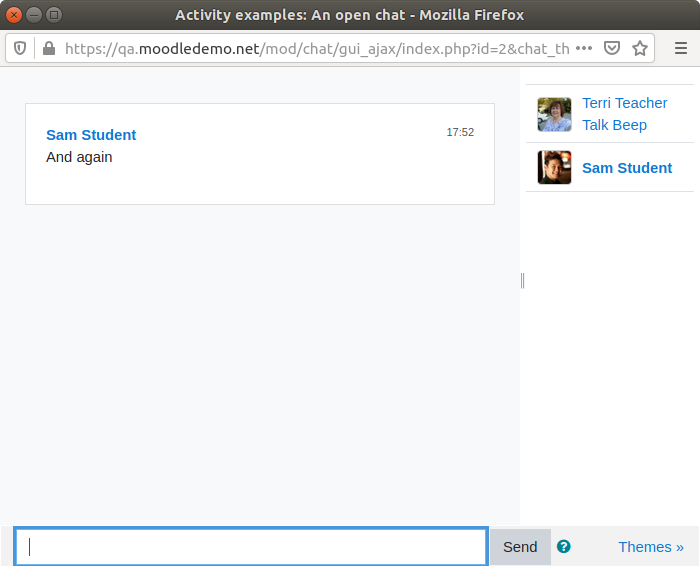
Task: Save page to Pocket icon
Action: (611, 48)
